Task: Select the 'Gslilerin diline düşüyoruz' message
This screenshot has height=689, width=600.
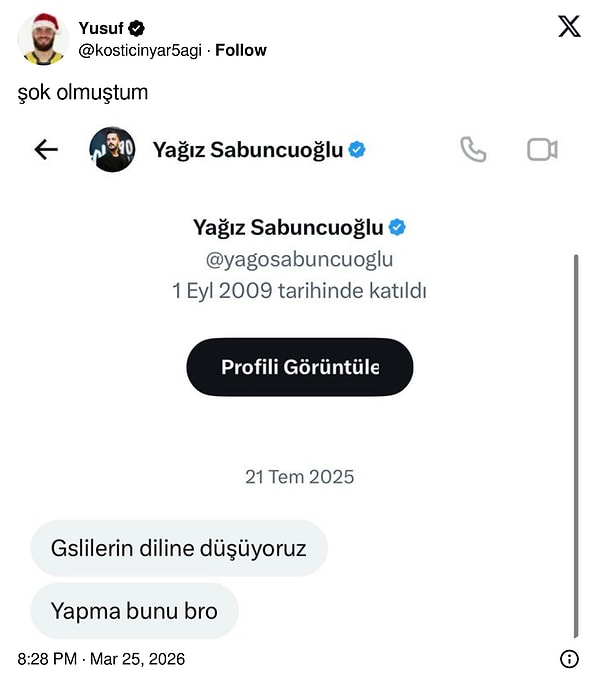Action: pyautogui.click(x=179, y=548)
